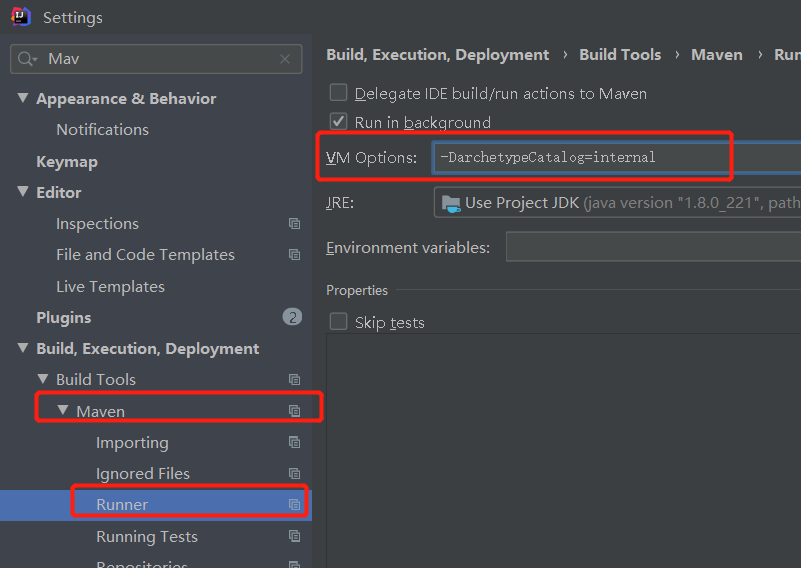The width and height of the screenshot is (801, 568).
Task: Open Notifications settings
Action: click(102, 130)
